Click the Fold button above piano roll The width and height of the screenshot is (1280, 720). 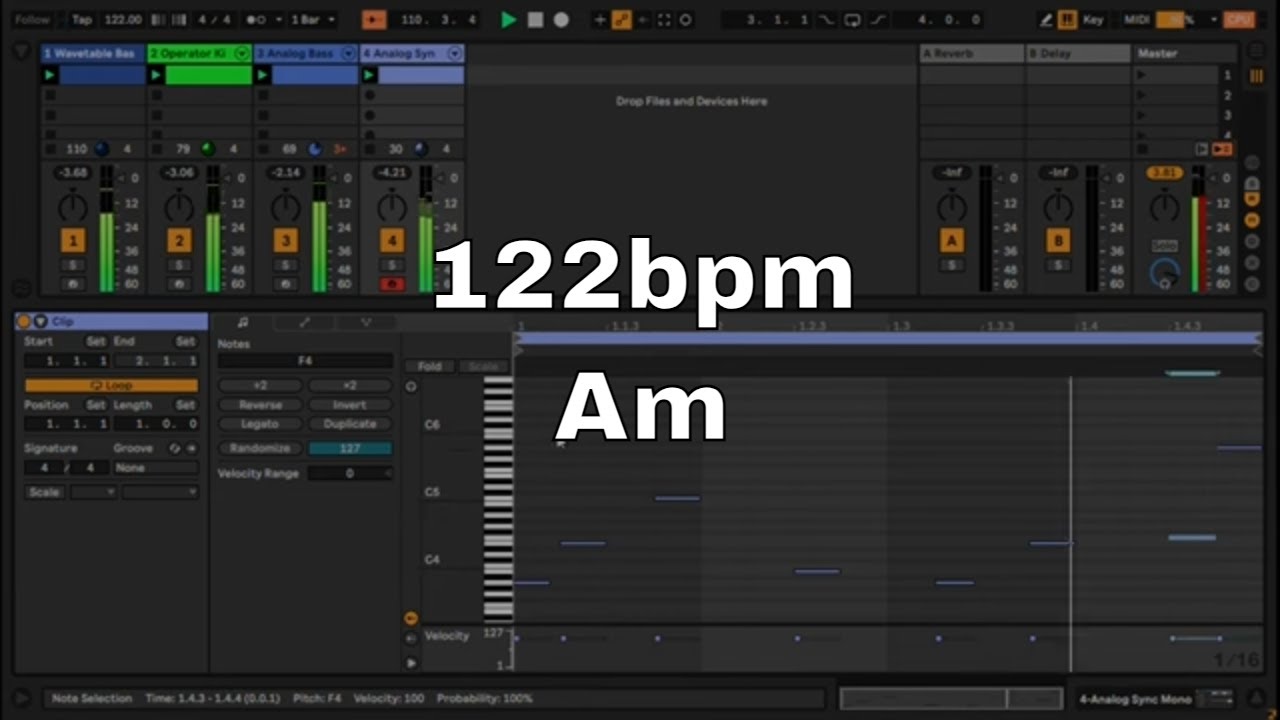point(430,366)
